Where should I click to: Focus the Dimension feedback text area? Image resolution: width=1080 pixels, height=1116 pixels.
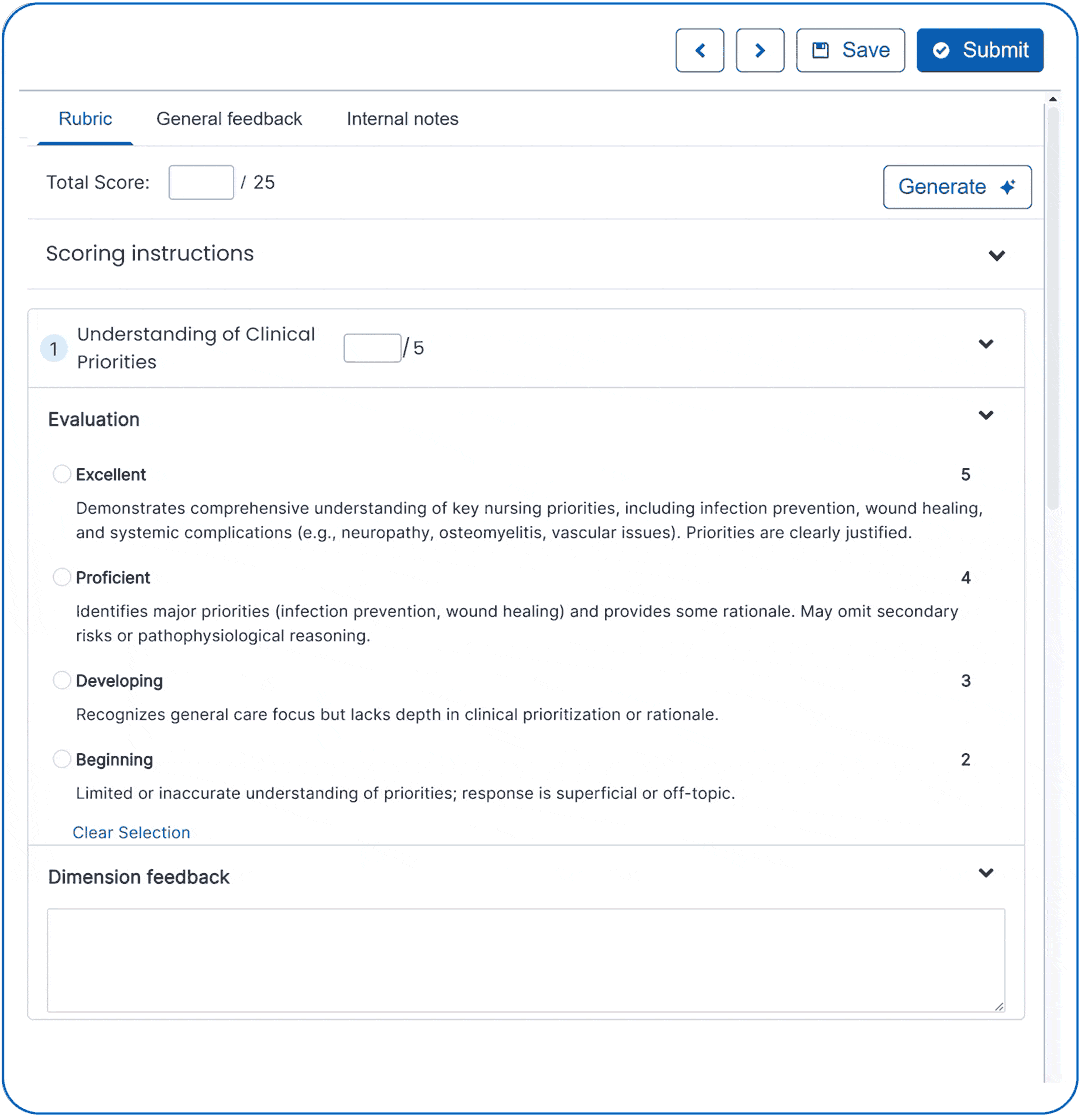click(525, 960)
